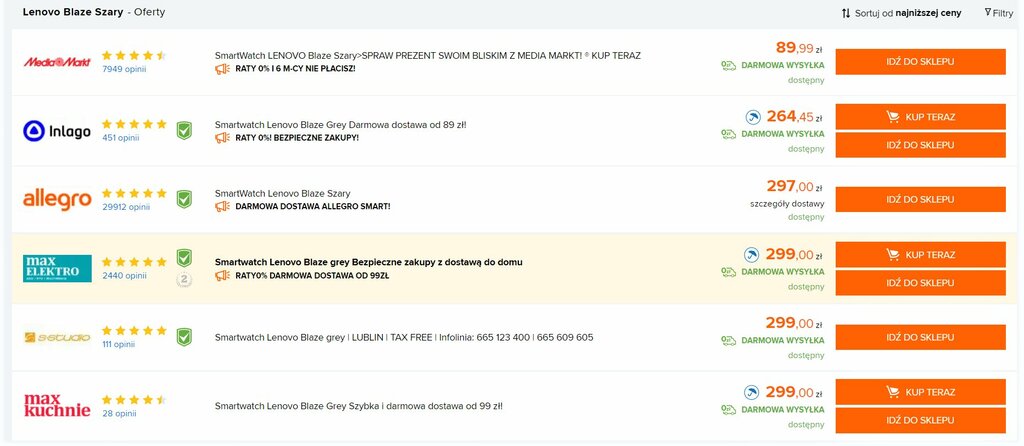
Task: Click the megaphone promo icon in allegro row
Action: tap(223, 206)
